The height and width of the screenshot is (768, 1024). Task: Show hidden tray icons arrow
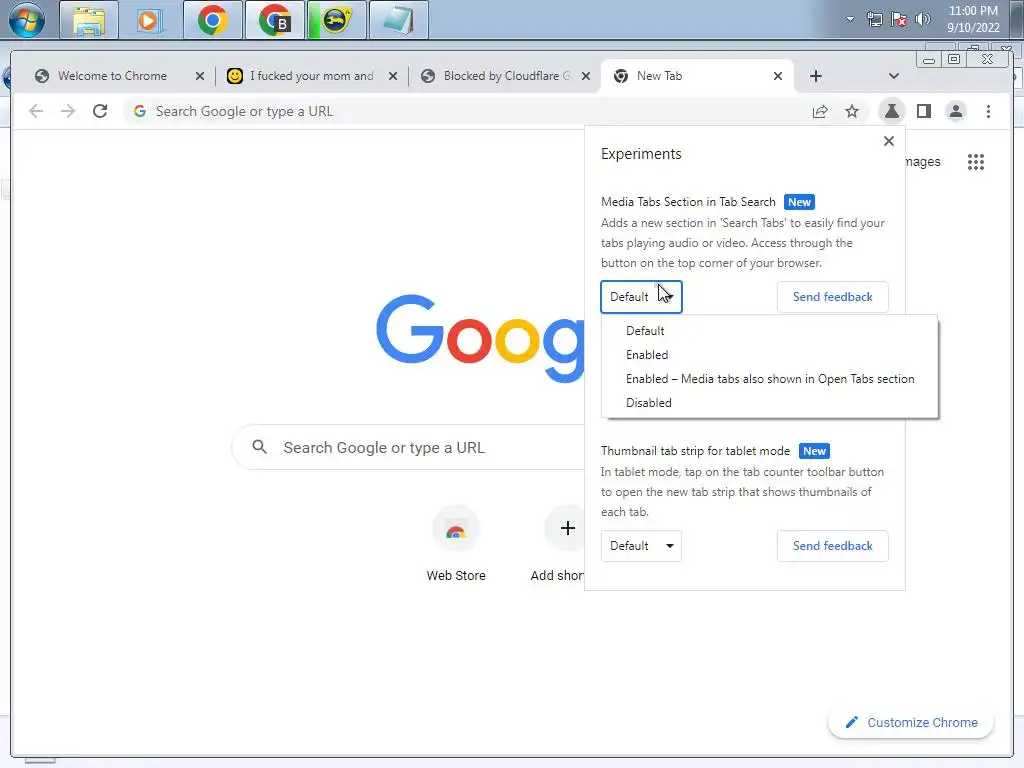tap(850, 19)
